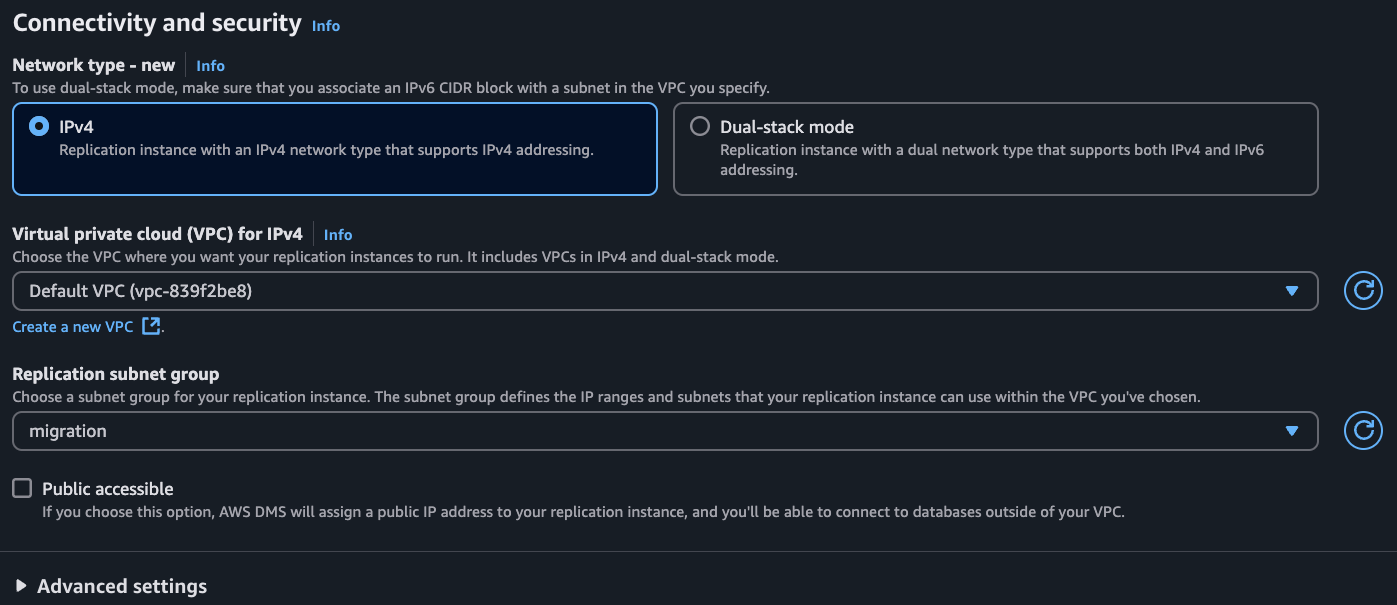This screenshot has height=605, width=1397.
Task: Click the dropdown arrow in the subnet group selector
Action: [1291, 431]
